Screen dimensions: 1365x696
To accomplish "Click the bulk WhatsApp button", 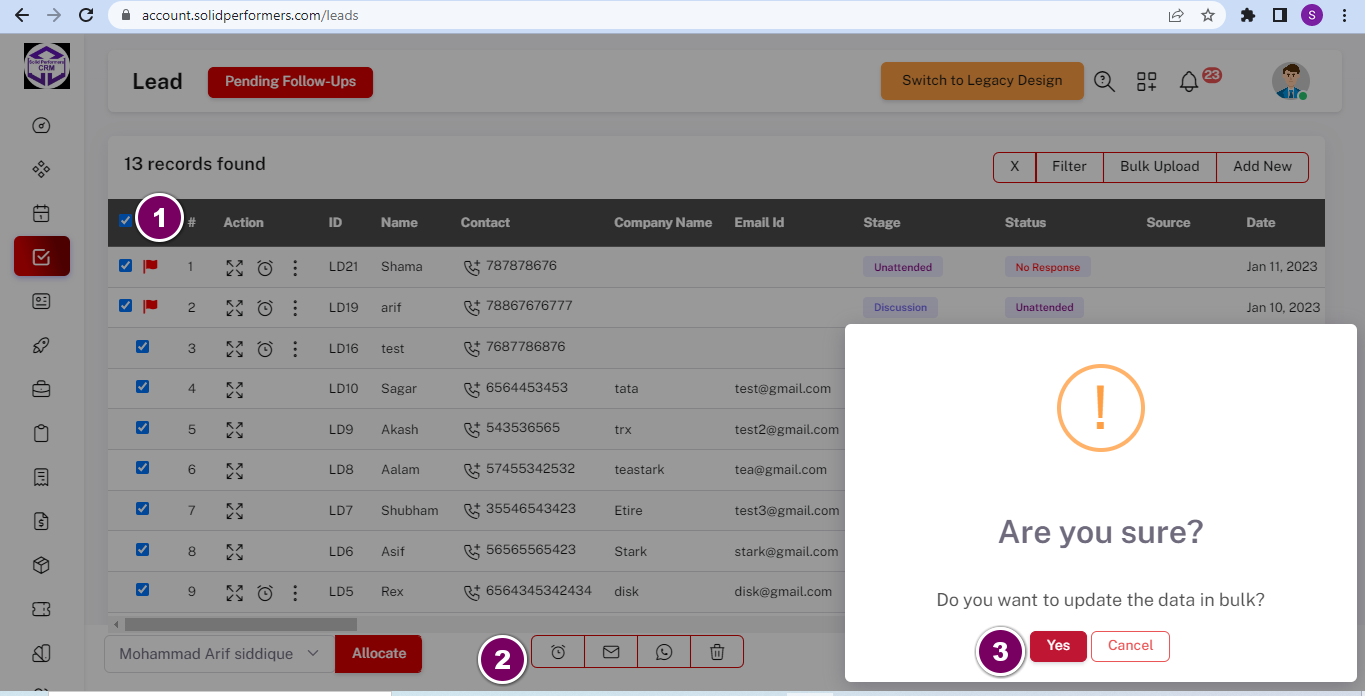I will 664,652.
